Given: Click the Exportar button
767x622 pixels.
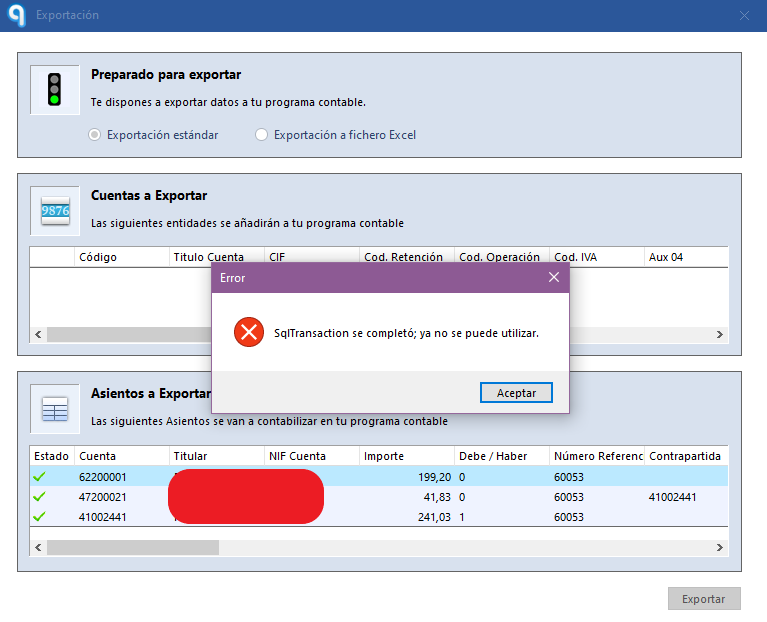Looking at the screenshot, I should click(x=704, y=599).
